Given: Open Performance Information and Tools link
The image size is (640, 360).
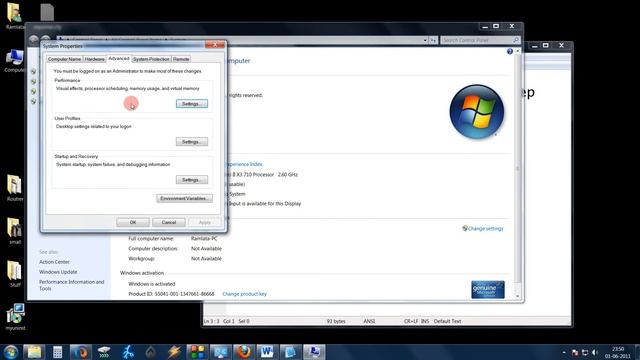Looking at the screenshot, I should coord(71,285).
